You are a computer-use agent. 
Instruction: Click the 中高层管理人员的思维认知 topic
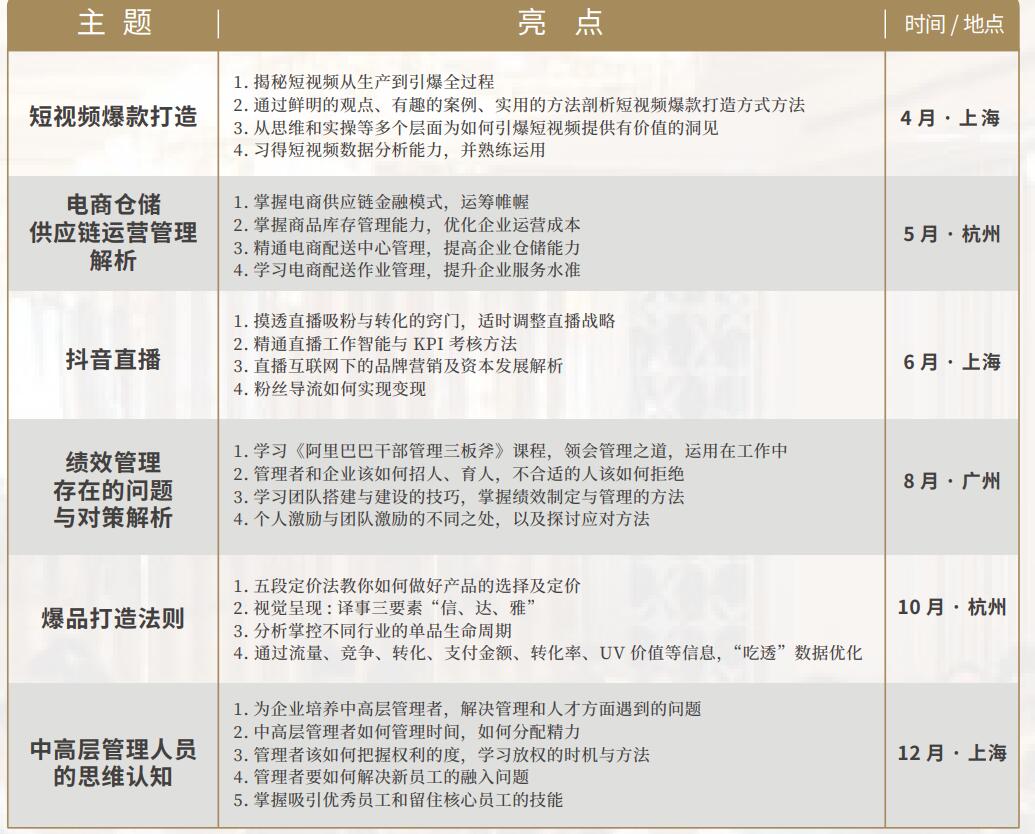coord(114,762)
